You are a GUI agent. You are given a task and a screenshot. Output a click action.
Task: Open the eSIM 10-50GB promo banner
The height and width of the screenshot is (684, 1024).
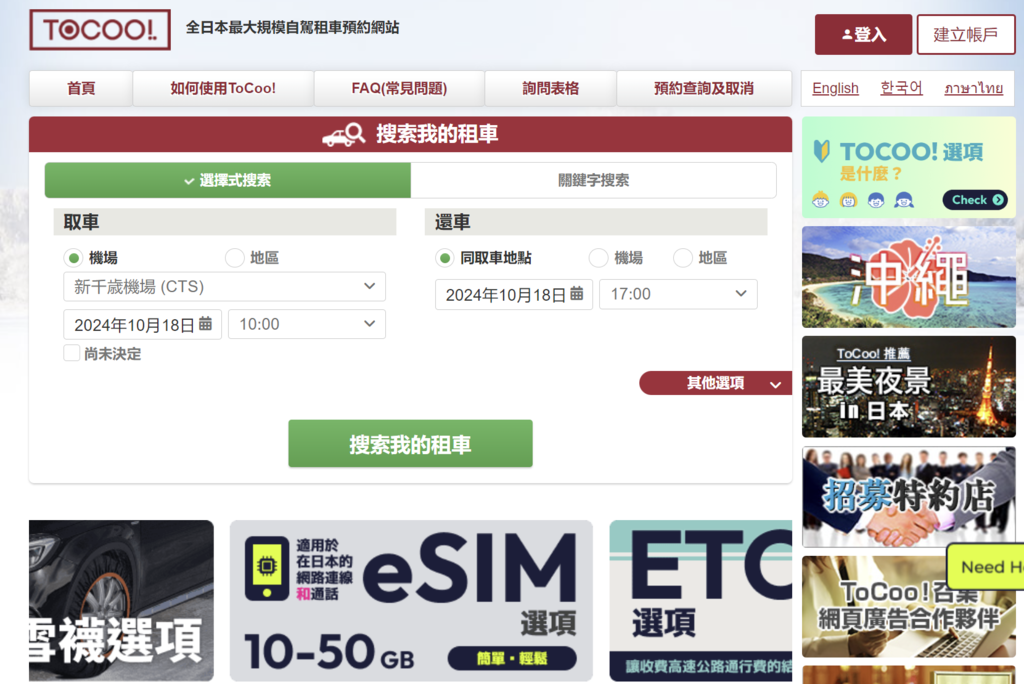(x=411, y=601)
